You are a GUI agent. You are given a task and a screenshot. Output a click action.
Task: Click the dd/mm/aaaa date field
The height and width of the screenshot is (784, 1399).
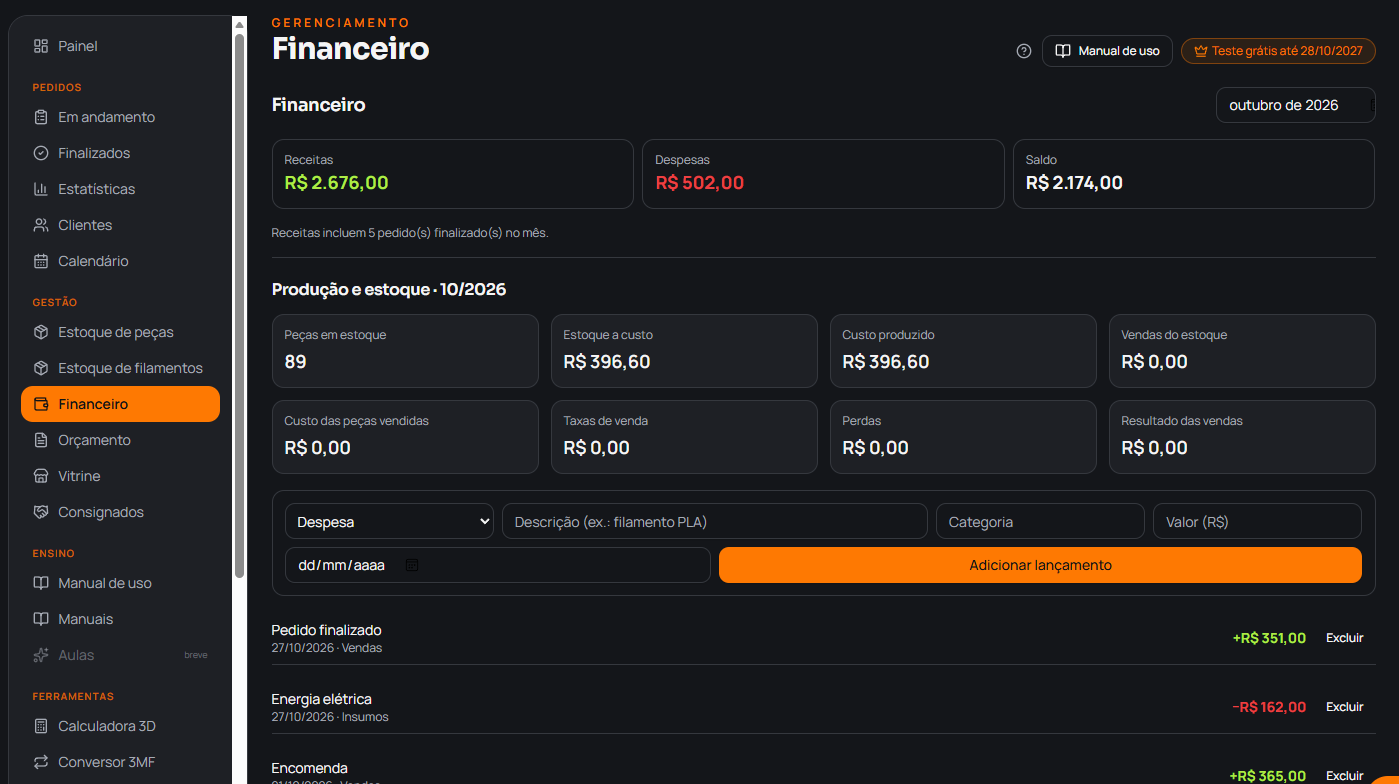click(498, 565)
